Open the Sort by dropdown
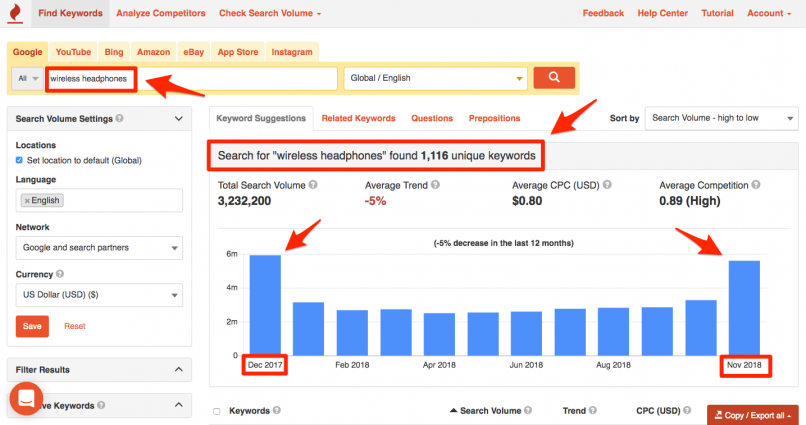The height and width of the screenshot is (425, 806). (721, 118)
